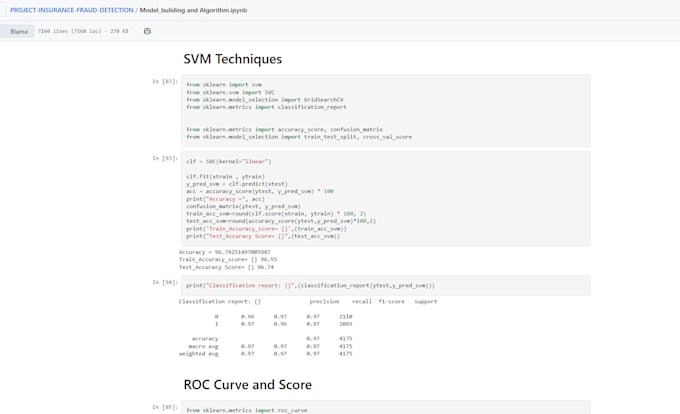Click the print Classification report code line

pos(311,285)
